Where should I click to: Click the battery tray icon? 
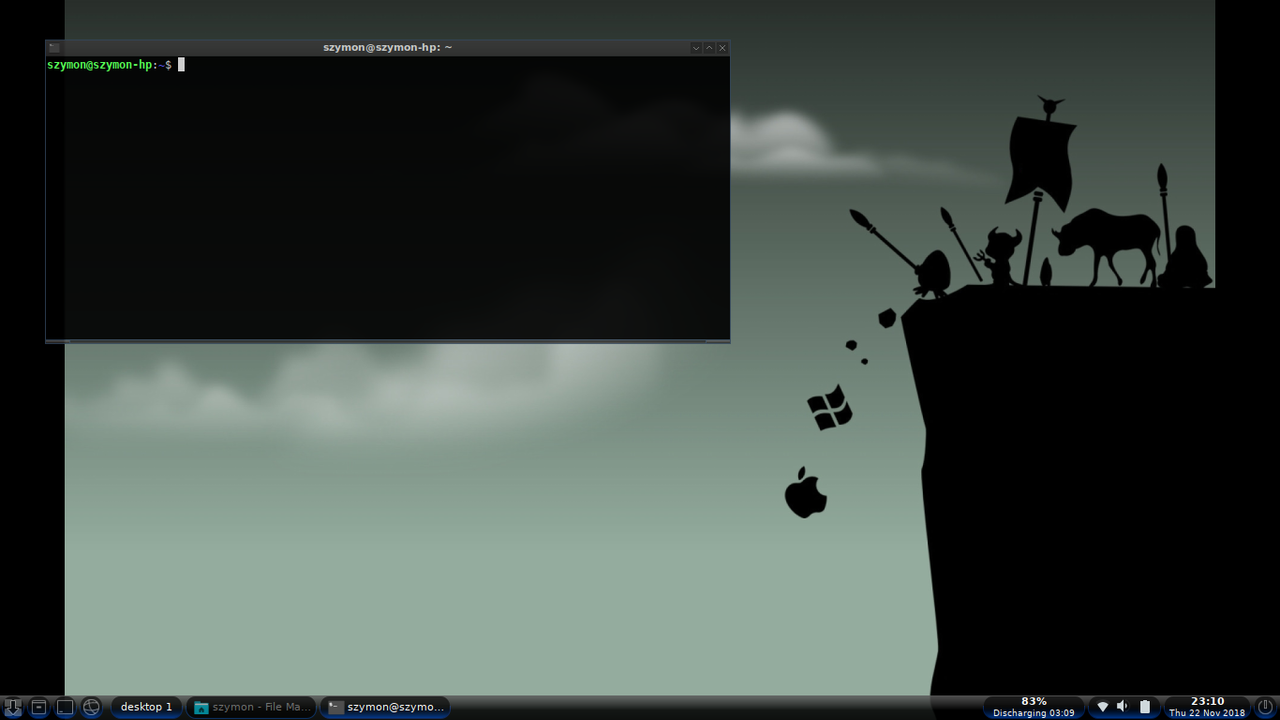pyautogui.click(x=1145, y=707)
